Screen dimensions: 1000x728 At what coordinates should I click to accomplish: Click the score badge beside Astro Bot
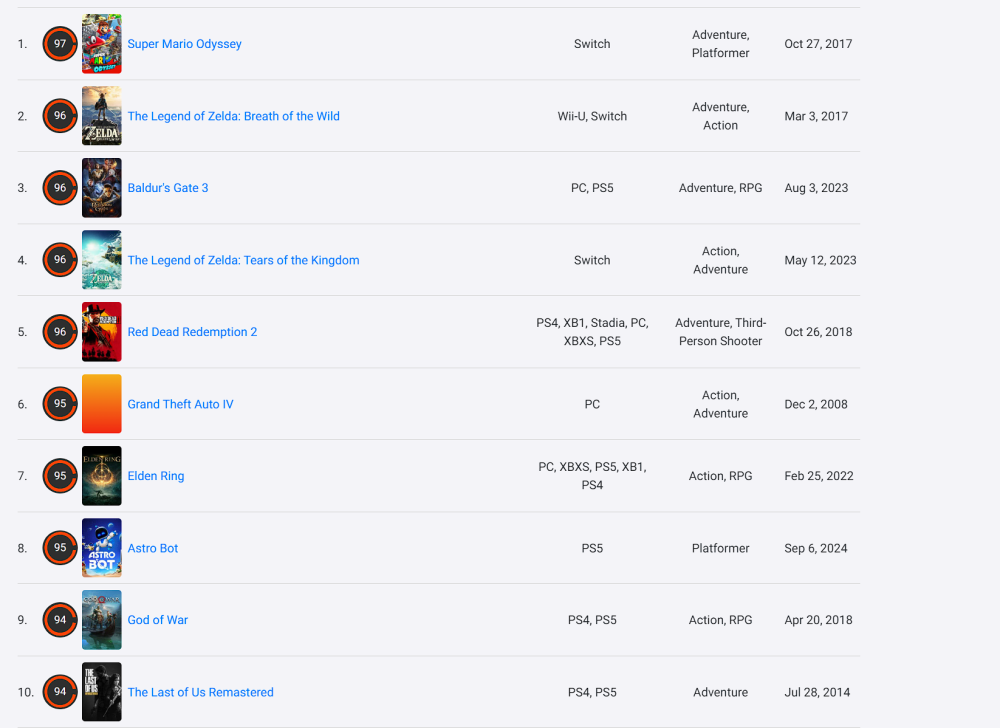click(60, 548)
